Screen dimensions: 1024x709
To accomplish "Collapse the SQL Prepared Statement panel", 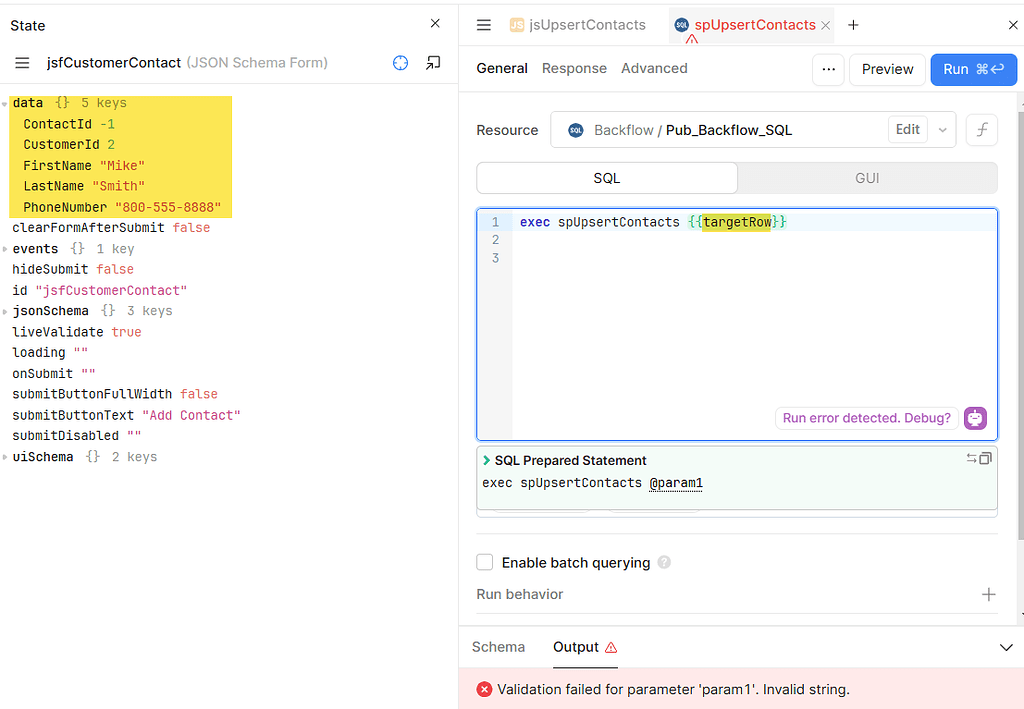I will [x=487, y=461].
